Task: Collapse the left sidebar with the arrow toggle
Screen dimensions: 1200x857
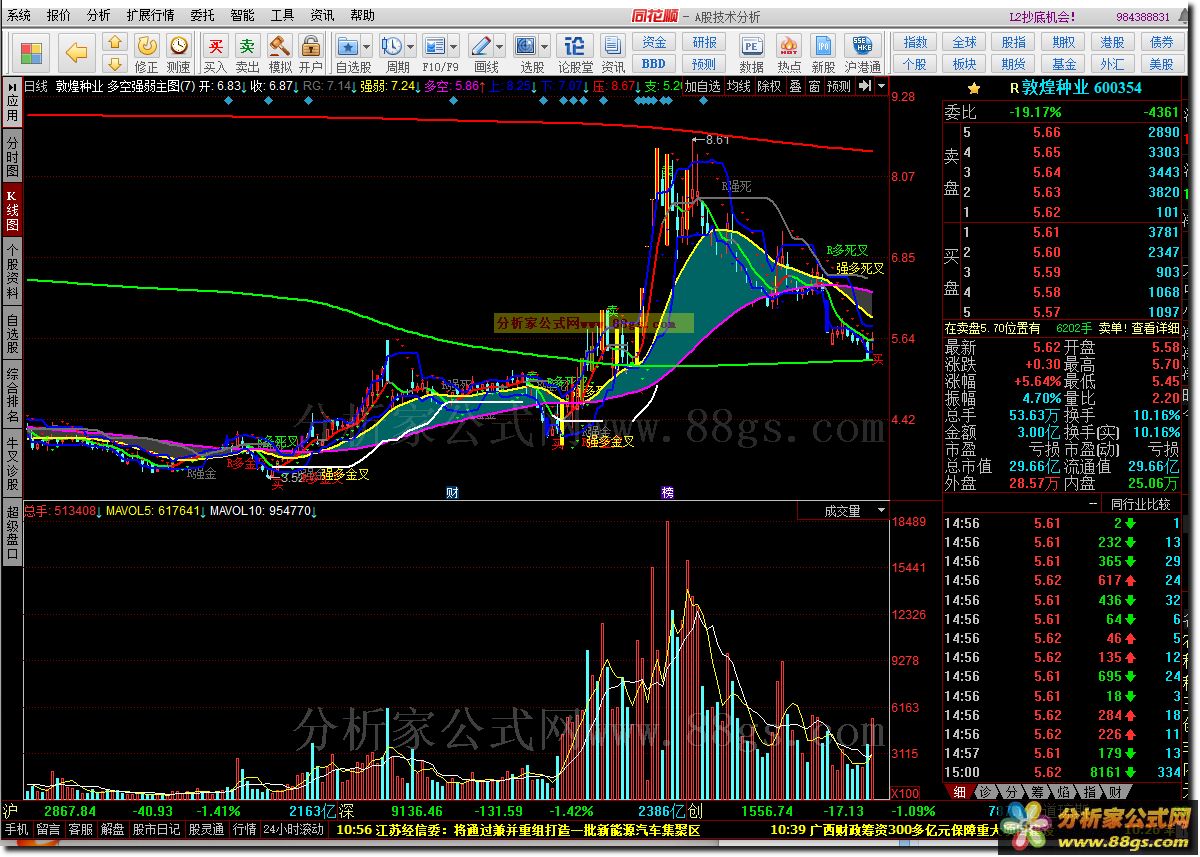Action: pos(11,86)
